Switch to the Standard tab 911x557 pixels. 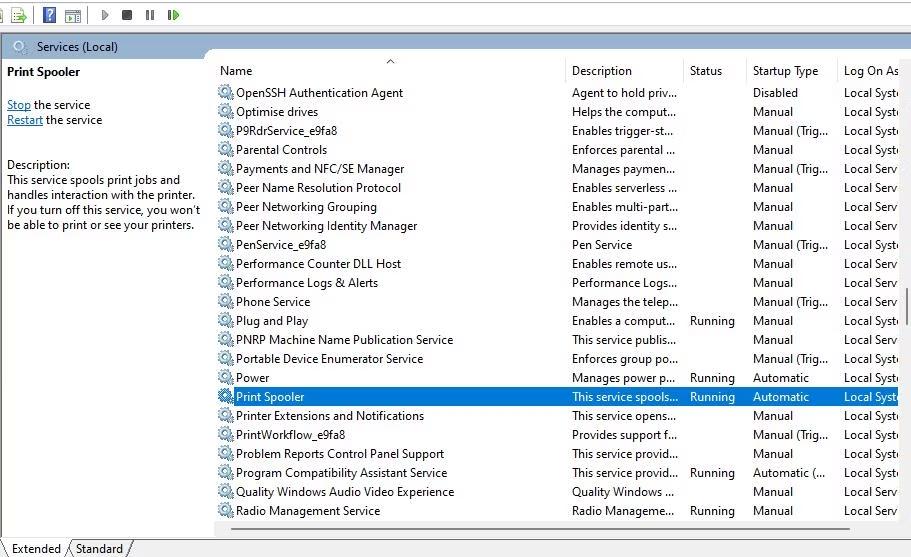point(99,548)
